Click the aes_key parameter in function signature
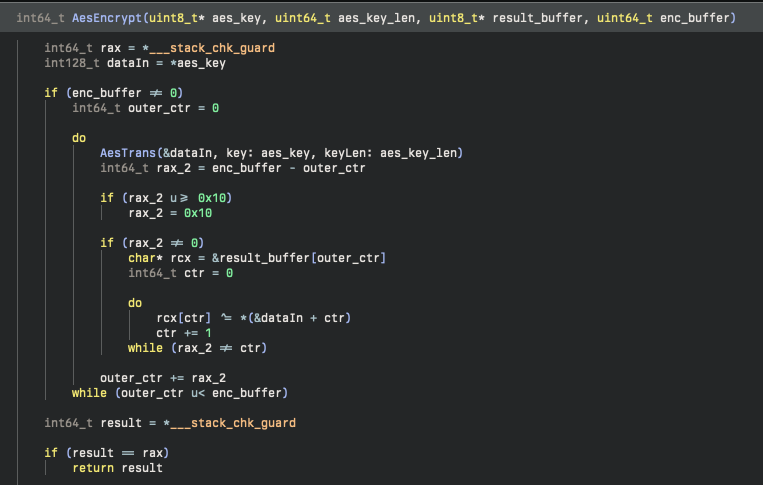763x485 pixels. point(236,18)
